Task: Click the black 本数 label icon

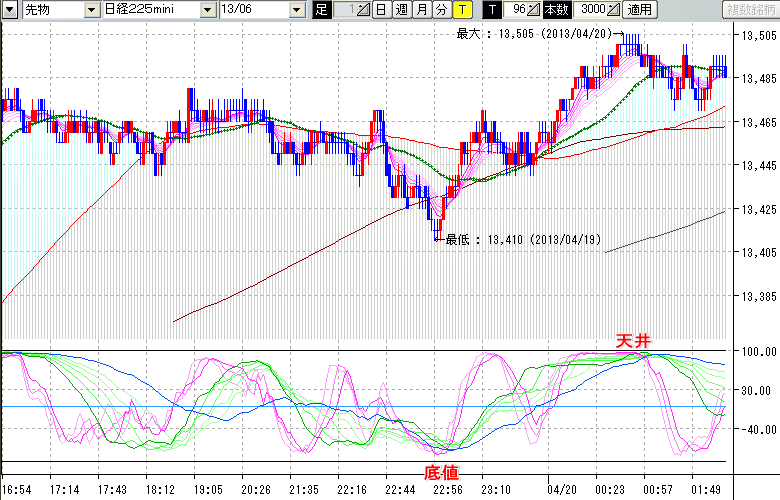Action: (558, 10)
